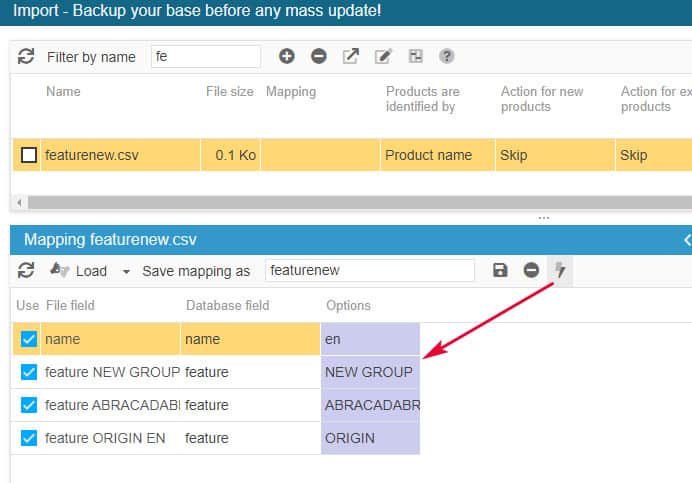The image size is (692, 483).
Task: Tick the featurenew.csv row checkbox
Action: point(29,155)
